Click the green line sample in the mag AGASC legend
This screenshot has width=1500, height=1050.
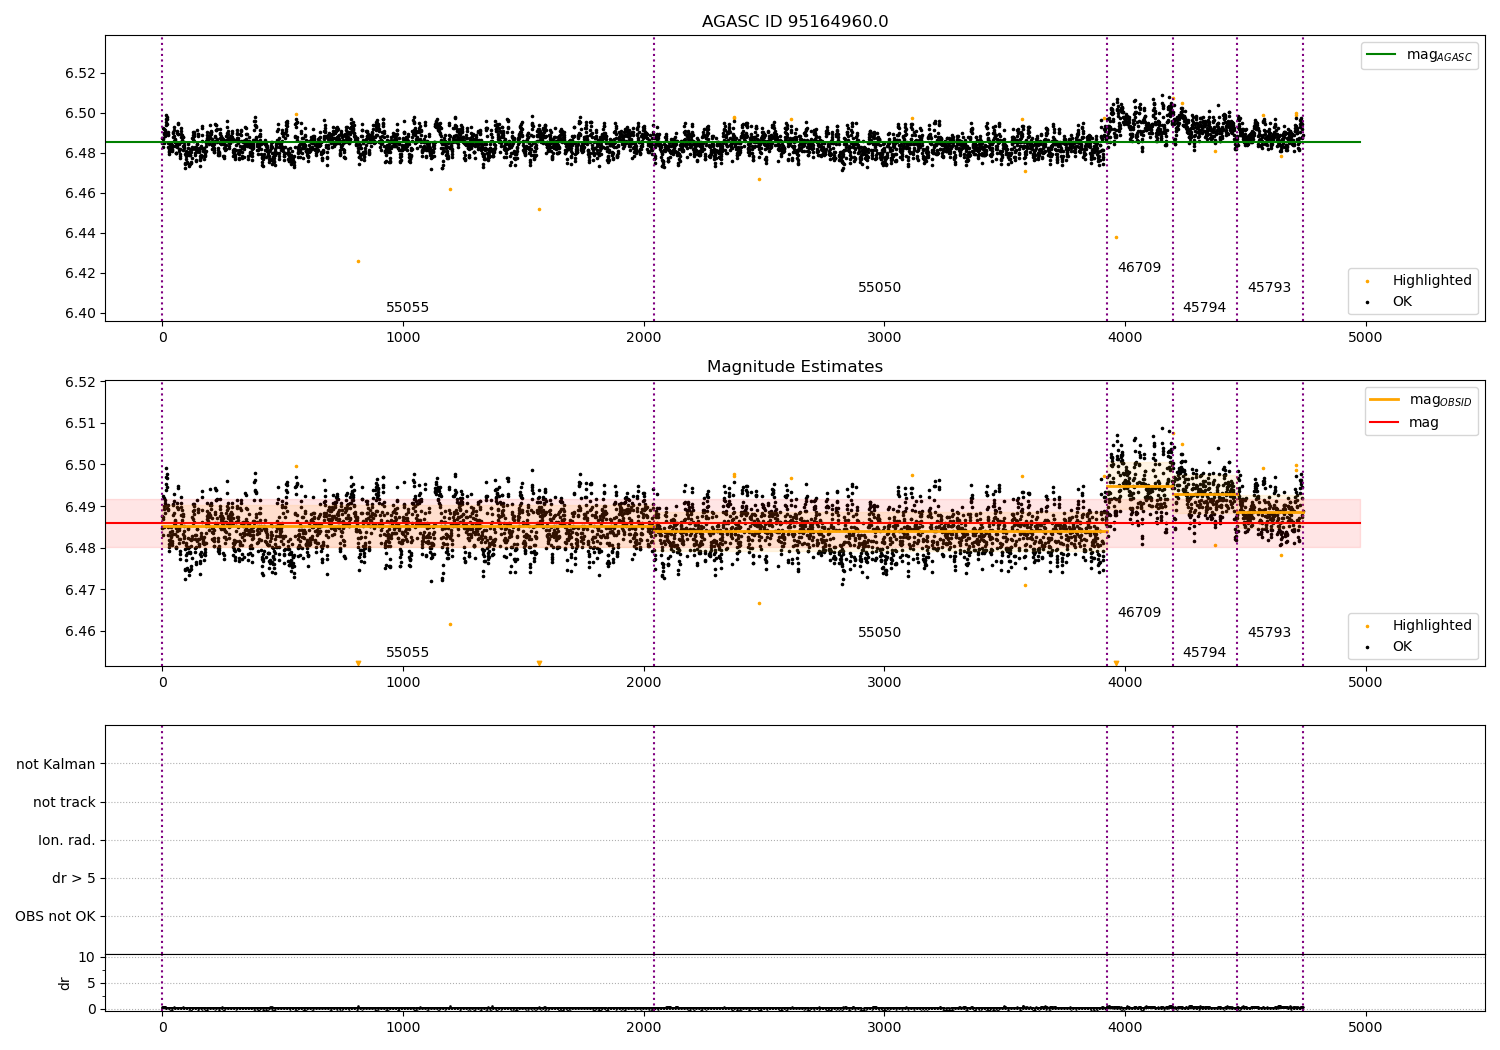point(1381,55)
